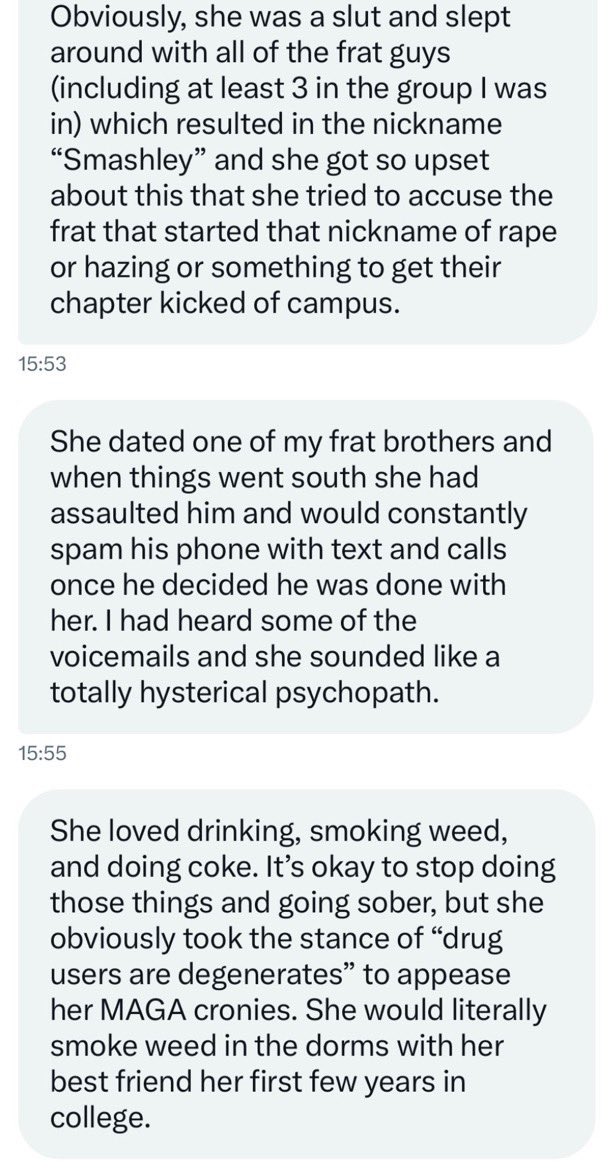This screenshot has height=1170, width=612.
Task: Click the 15:53 timestamp
Action: click(x=42, y=366)
